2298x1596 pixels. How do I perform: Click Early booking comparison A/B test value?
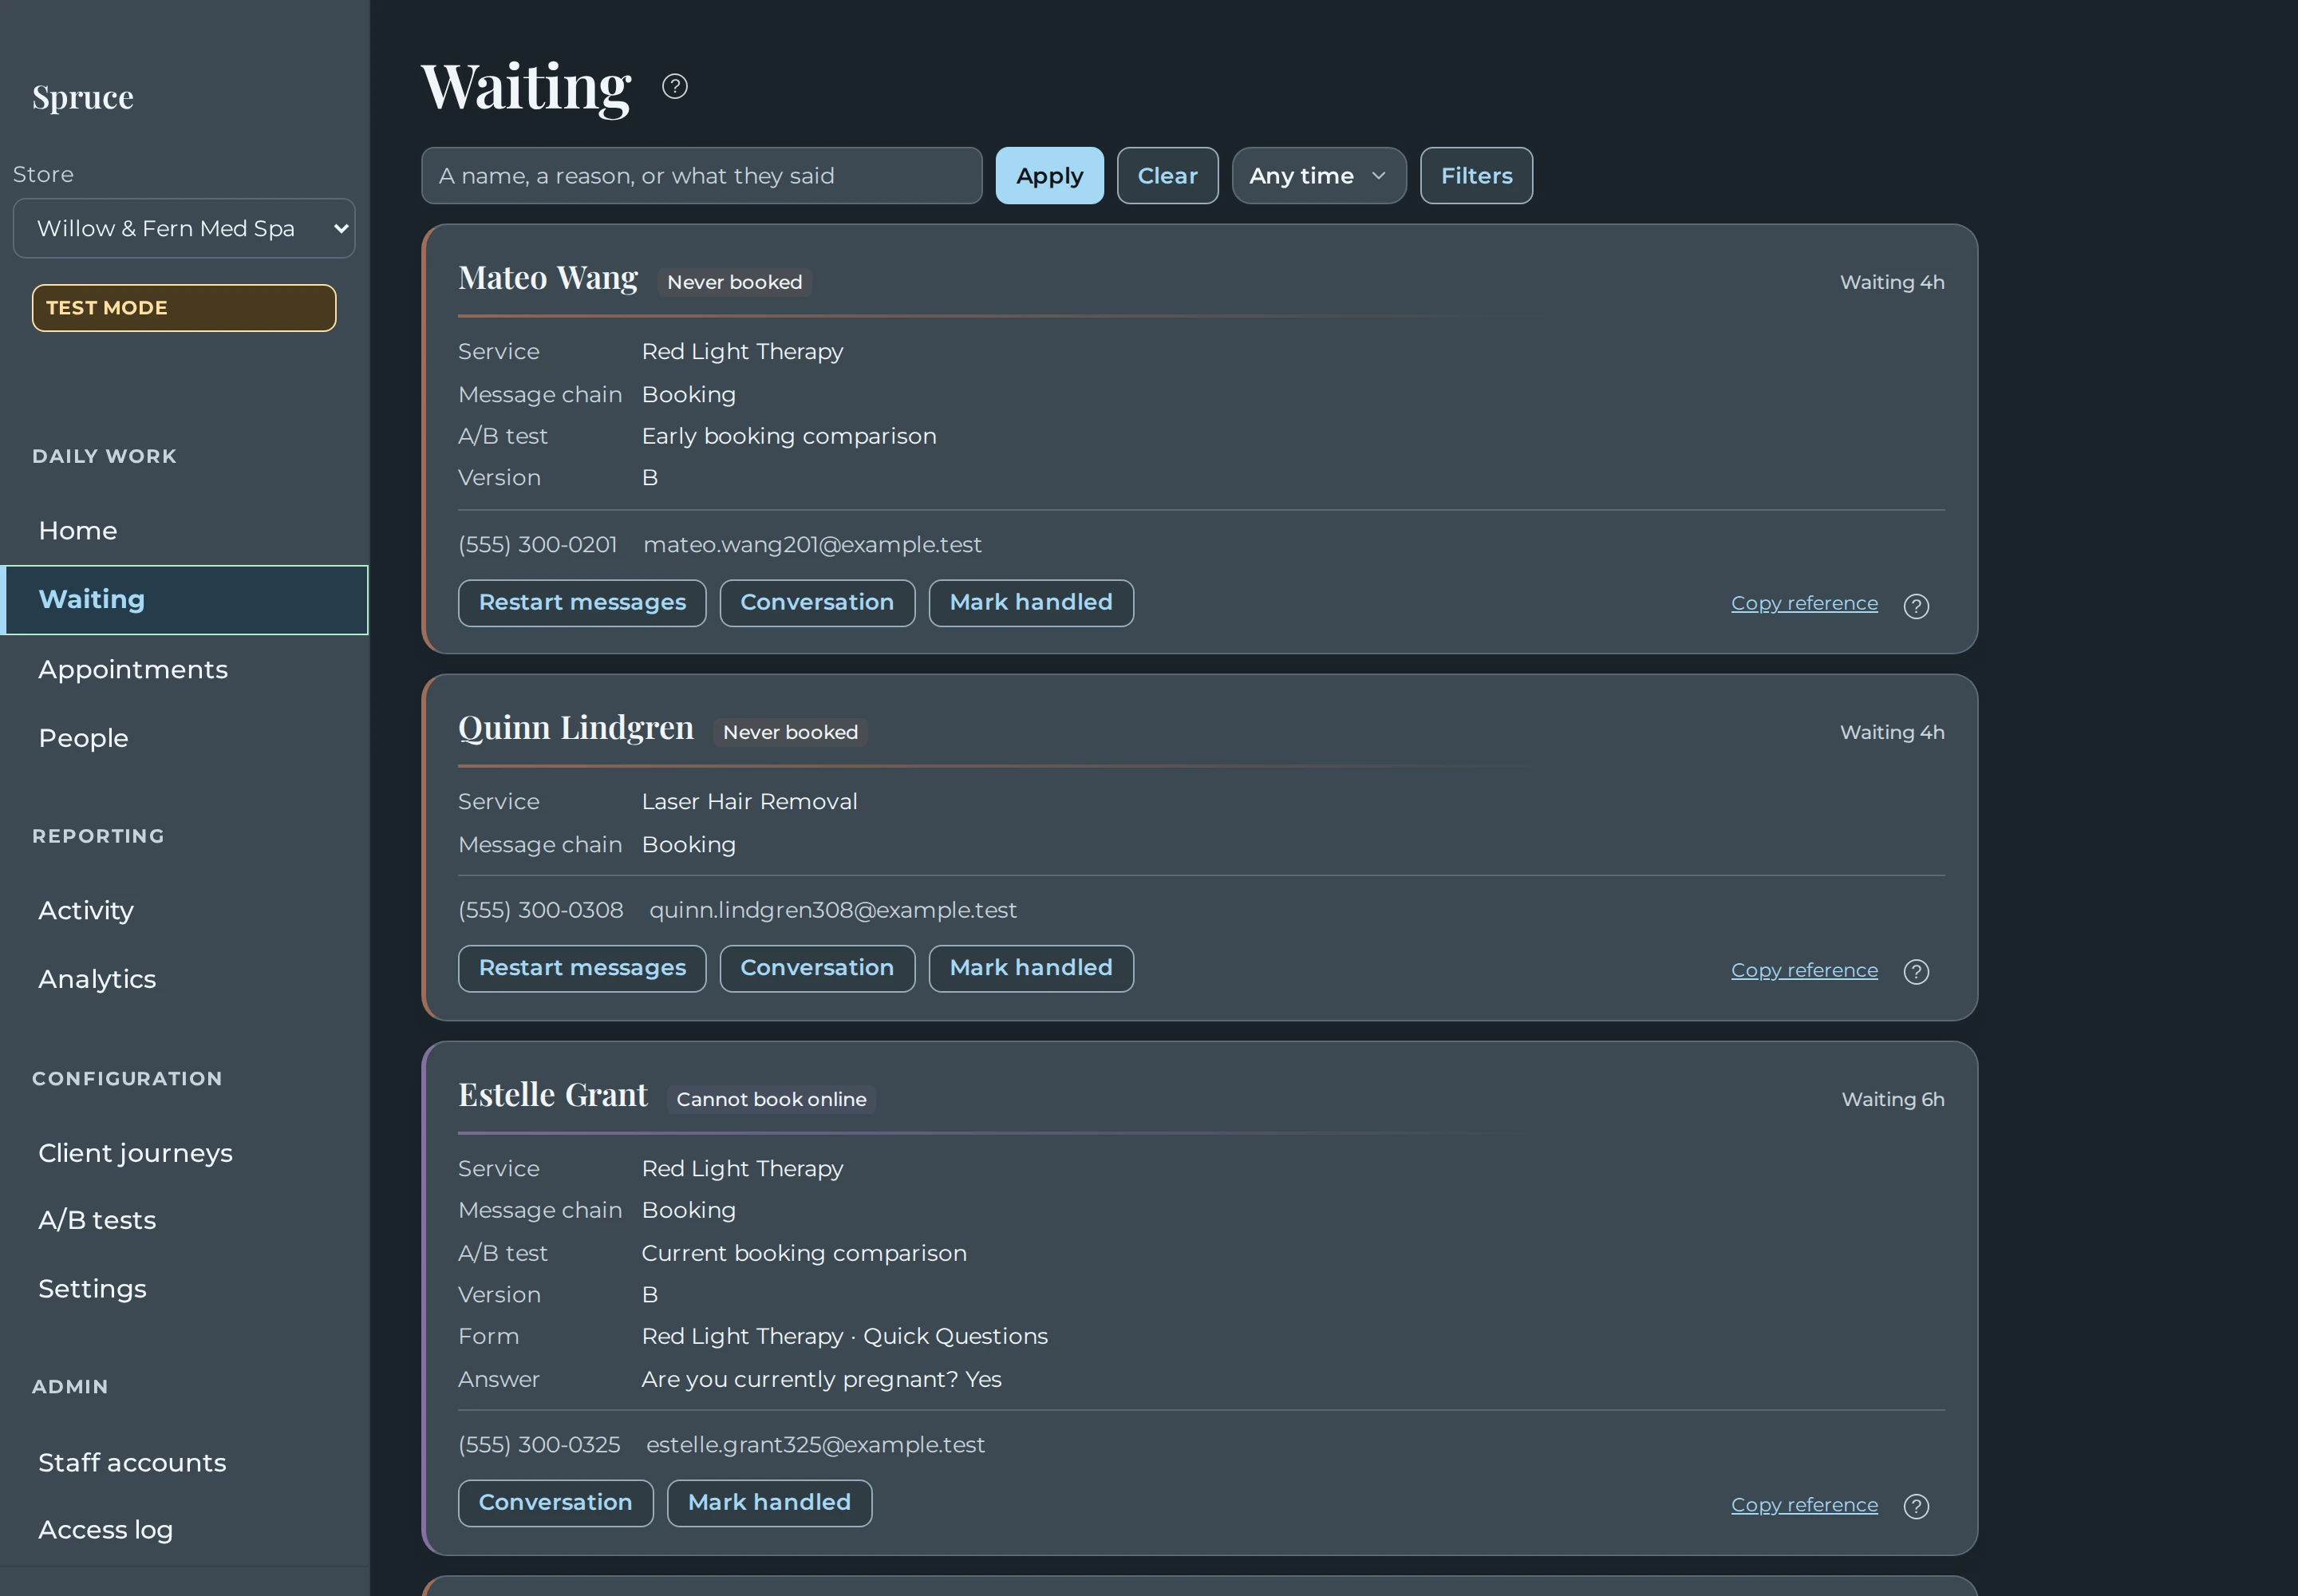[789, 437]
